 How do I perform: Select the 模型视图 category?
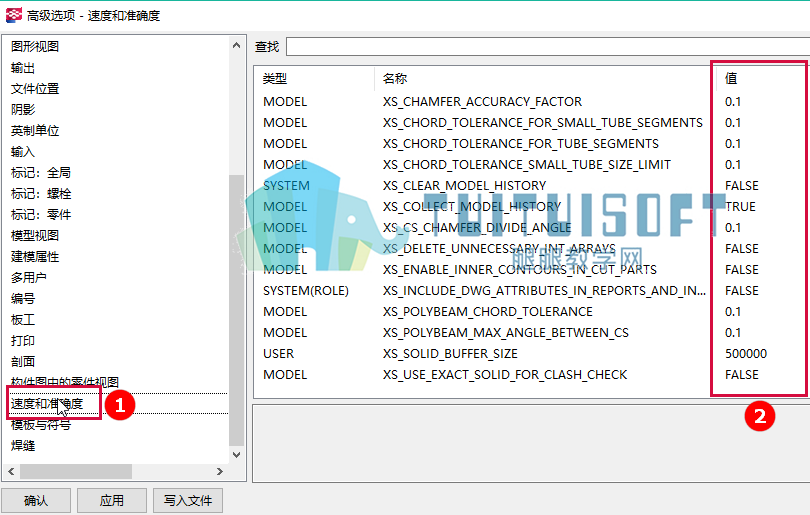[x=35, y=236]
